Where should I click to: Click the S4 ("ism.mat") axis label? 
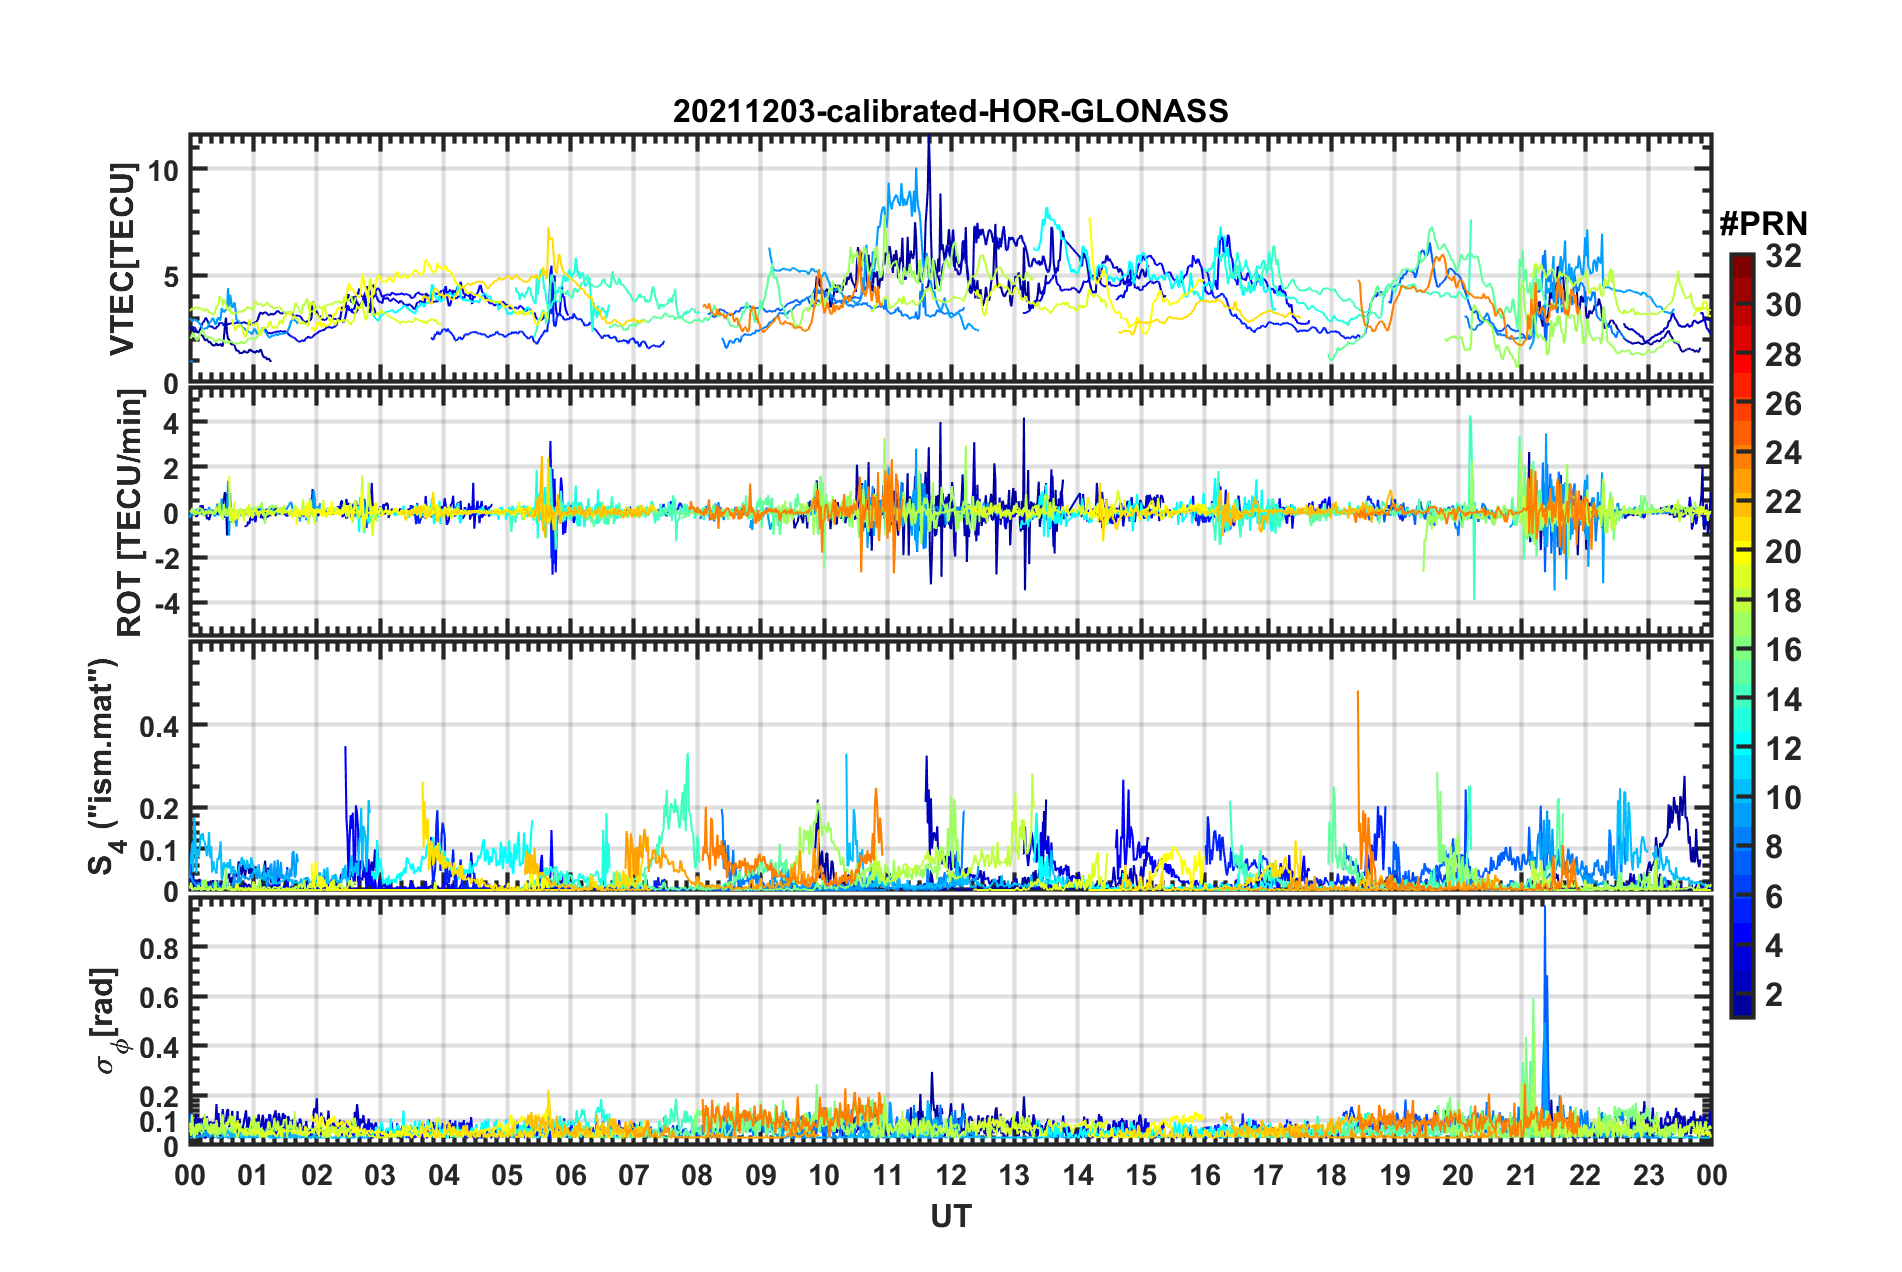click(x=105, y=766)
